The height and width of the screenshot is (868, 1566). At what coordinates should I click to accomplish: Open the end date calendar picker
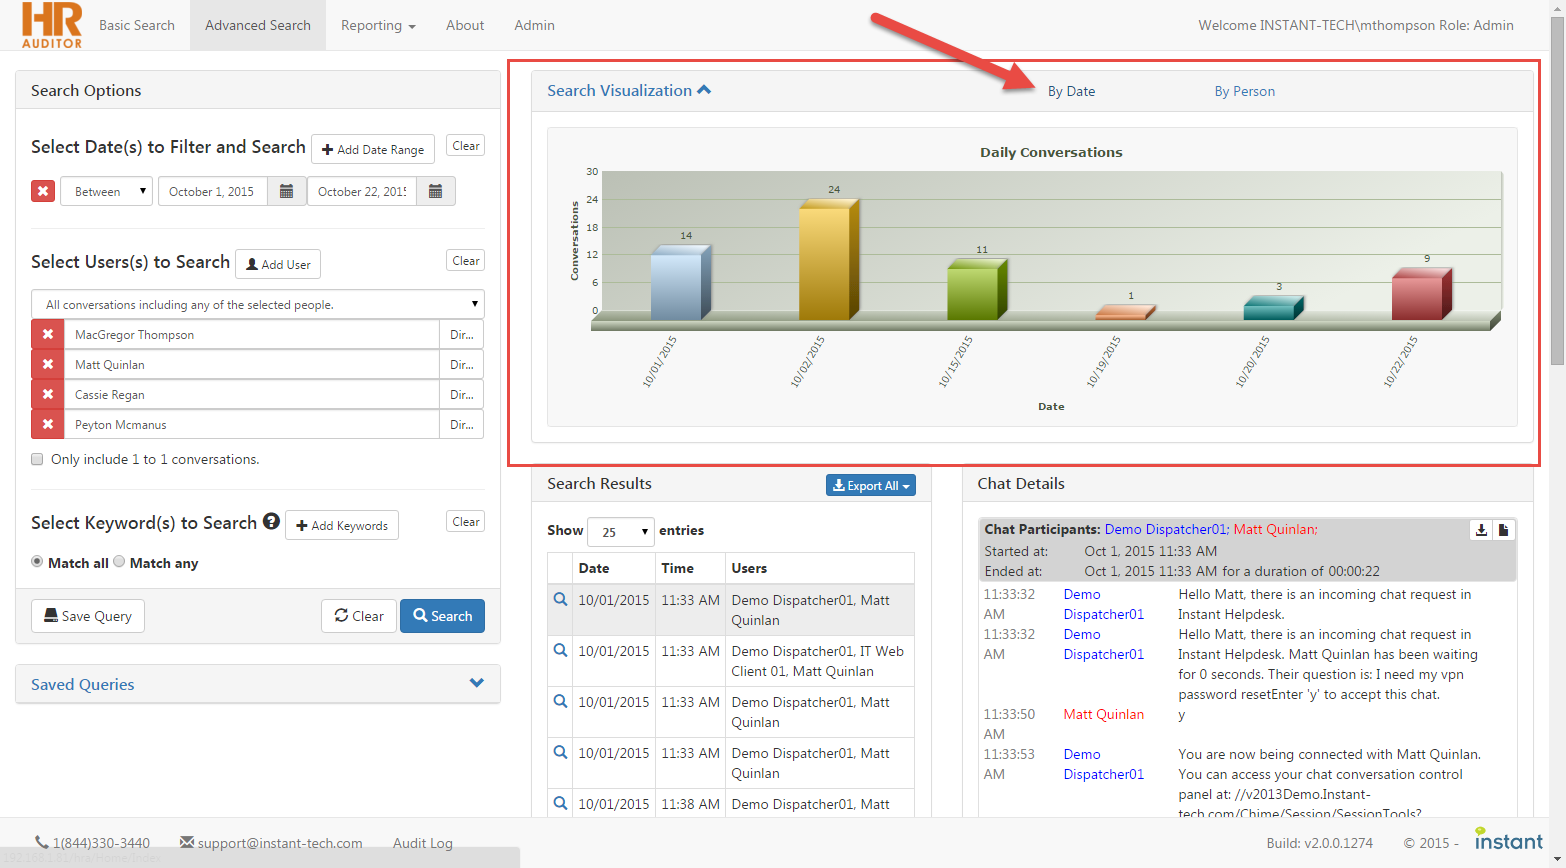[435, 191]
